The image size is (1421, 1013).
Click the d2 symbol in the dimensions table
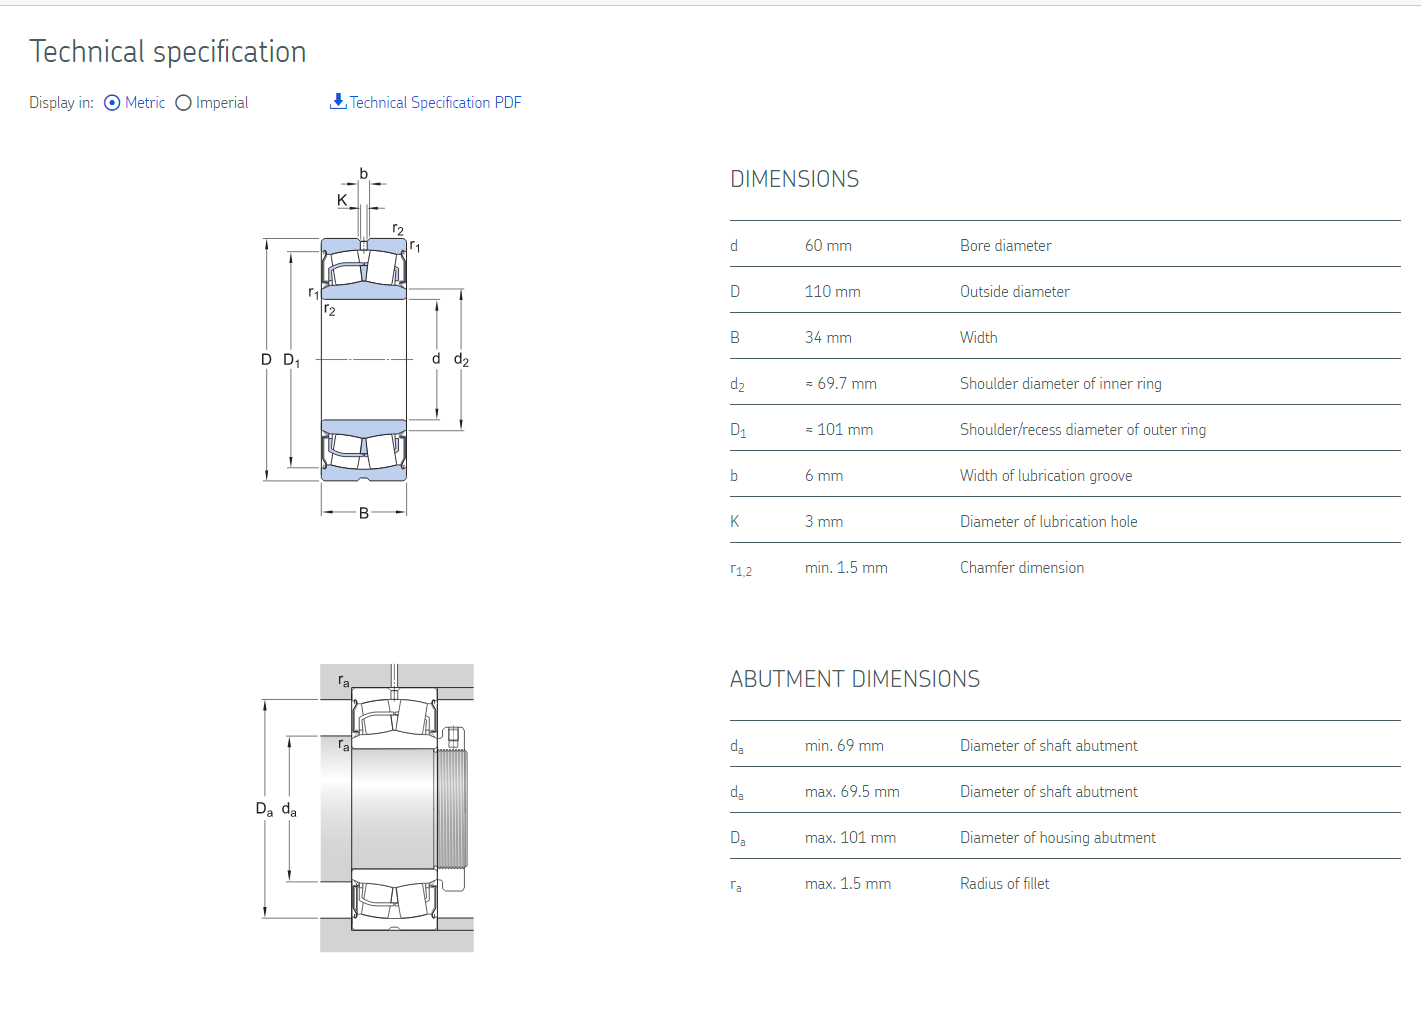tap(737, 385)
